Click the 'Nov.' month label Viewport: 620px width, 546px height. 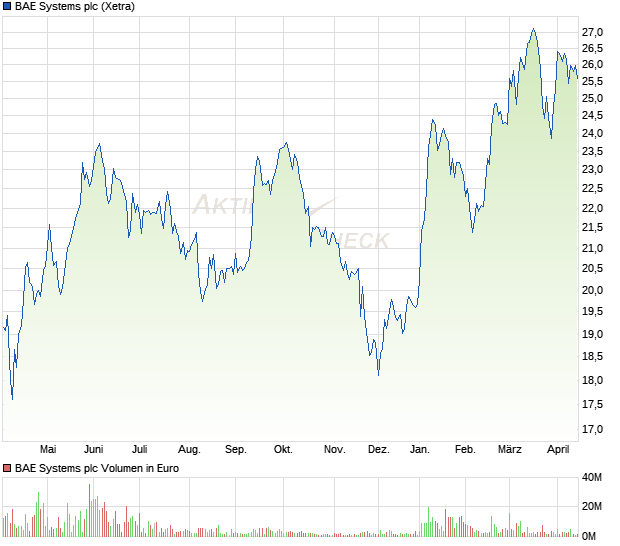click(335, 450)
